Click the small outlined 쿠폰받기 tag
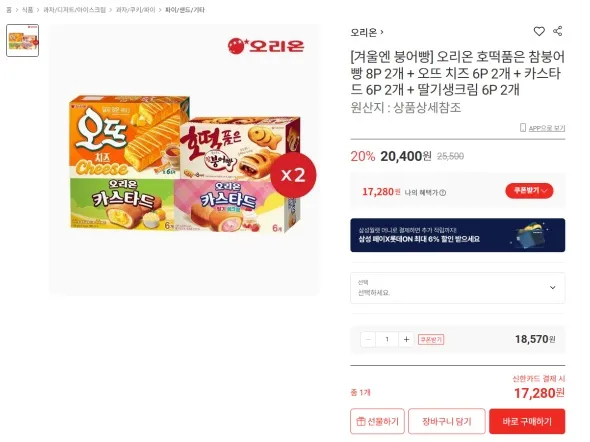 click(431, 339)
